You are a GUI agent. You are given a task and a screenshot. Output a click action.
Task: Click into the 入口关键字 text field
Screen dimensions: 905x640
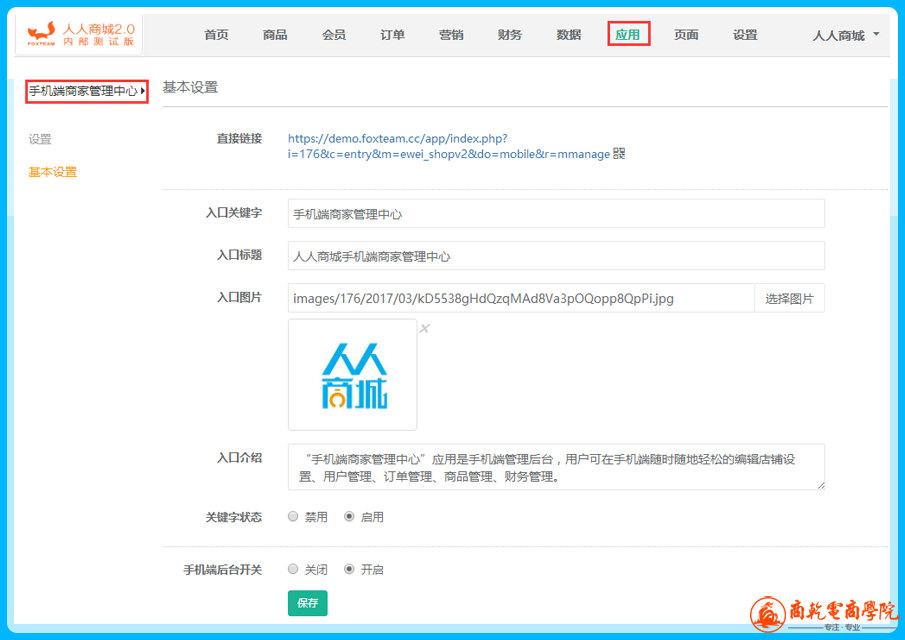click(555, 214)
